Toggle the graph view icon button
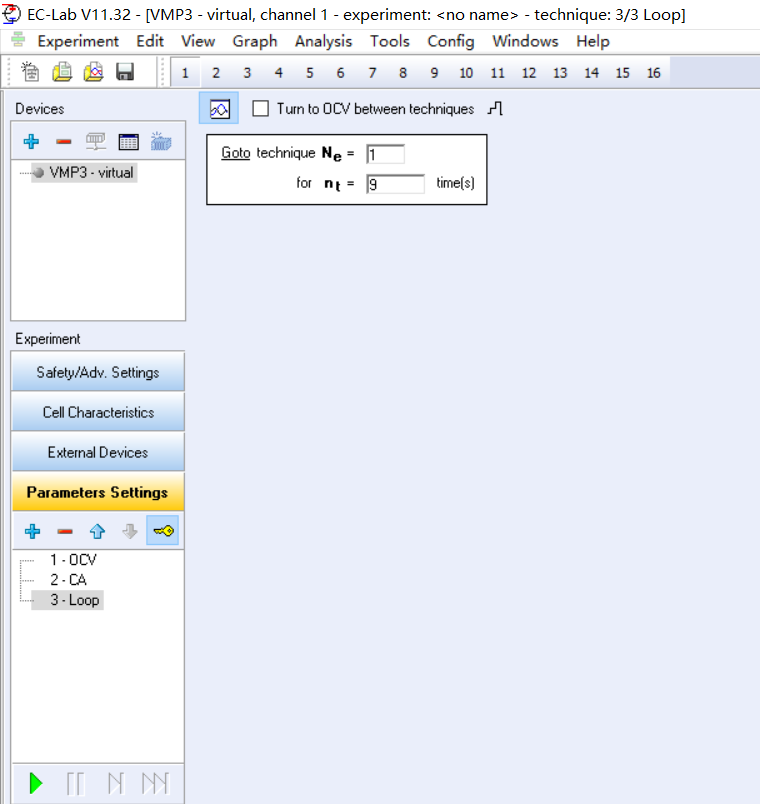 pyautogui.click(x=219, y=109)
